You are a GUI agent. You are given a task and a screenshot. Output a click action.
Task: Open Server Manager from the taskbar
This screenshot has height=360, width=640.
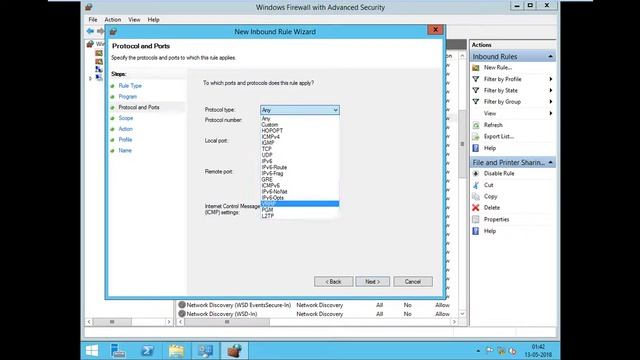pyautogui.click(x=118, y=351)
